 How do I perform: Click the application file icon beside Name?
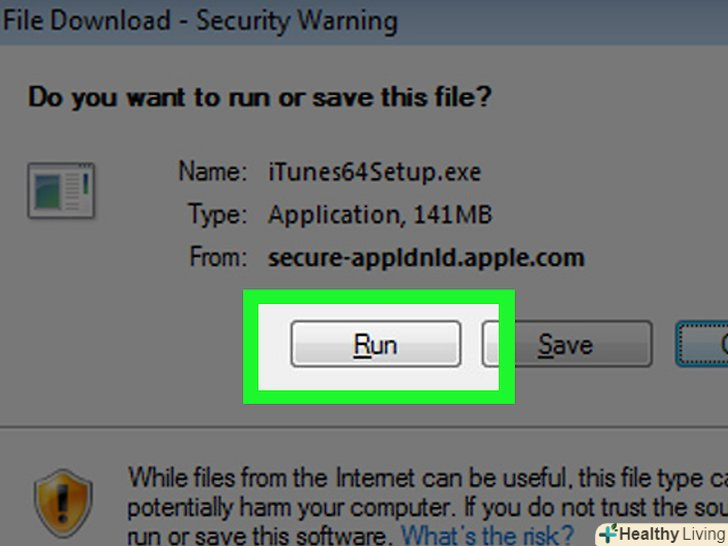coord(61,190)
